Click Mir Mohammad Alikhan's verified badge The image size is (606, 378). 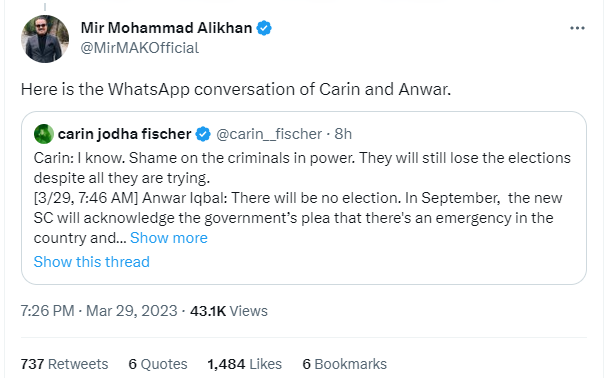(x=264, y=28)
